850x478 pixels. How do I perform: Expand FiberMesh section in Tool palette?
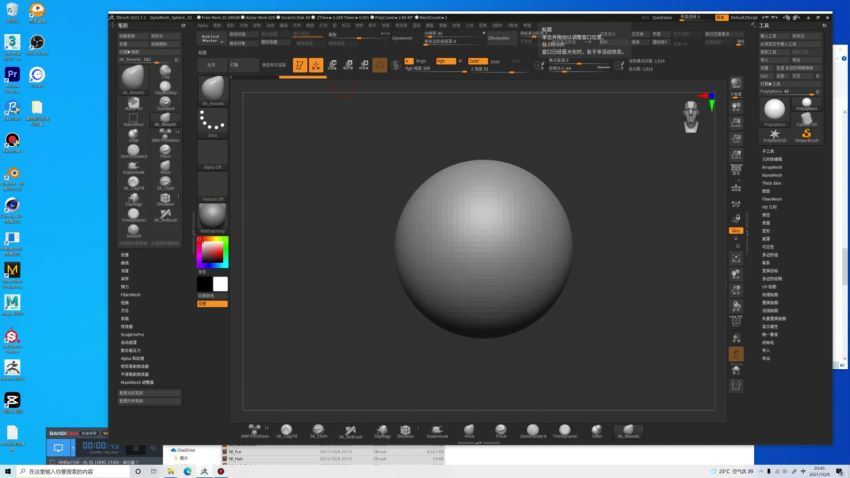(x=772, y=199)
